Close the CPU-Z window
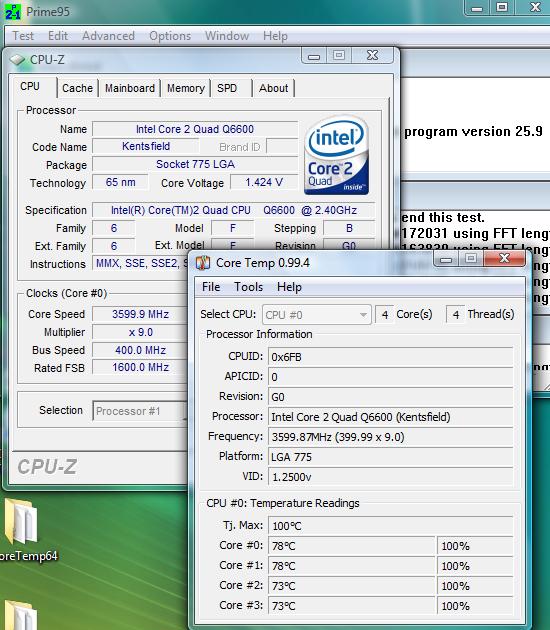550x630 pixels. tap(372, 55)
